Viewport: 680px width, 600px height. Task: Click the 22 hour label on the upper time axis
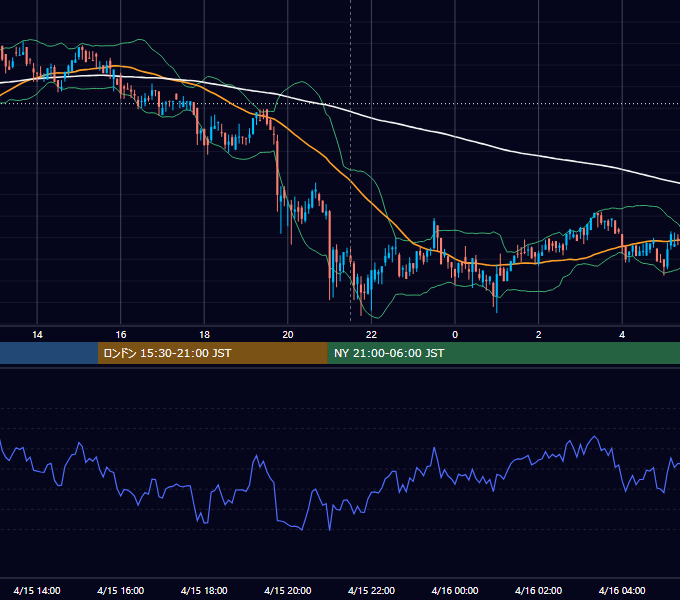(x=371, y=335)
